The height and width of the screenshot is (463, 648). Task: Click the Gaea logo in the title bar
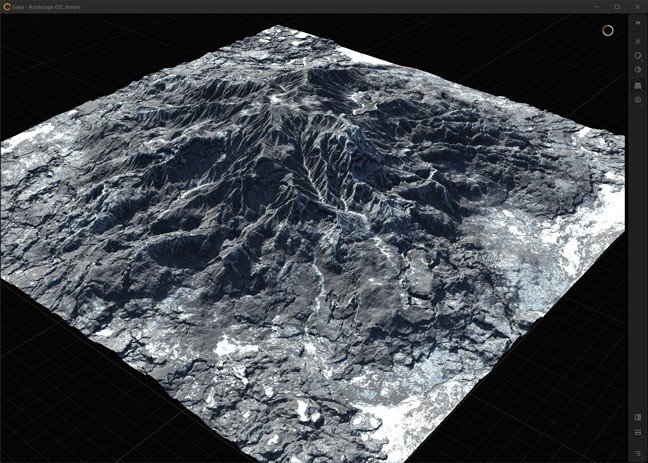coord(7,6)
